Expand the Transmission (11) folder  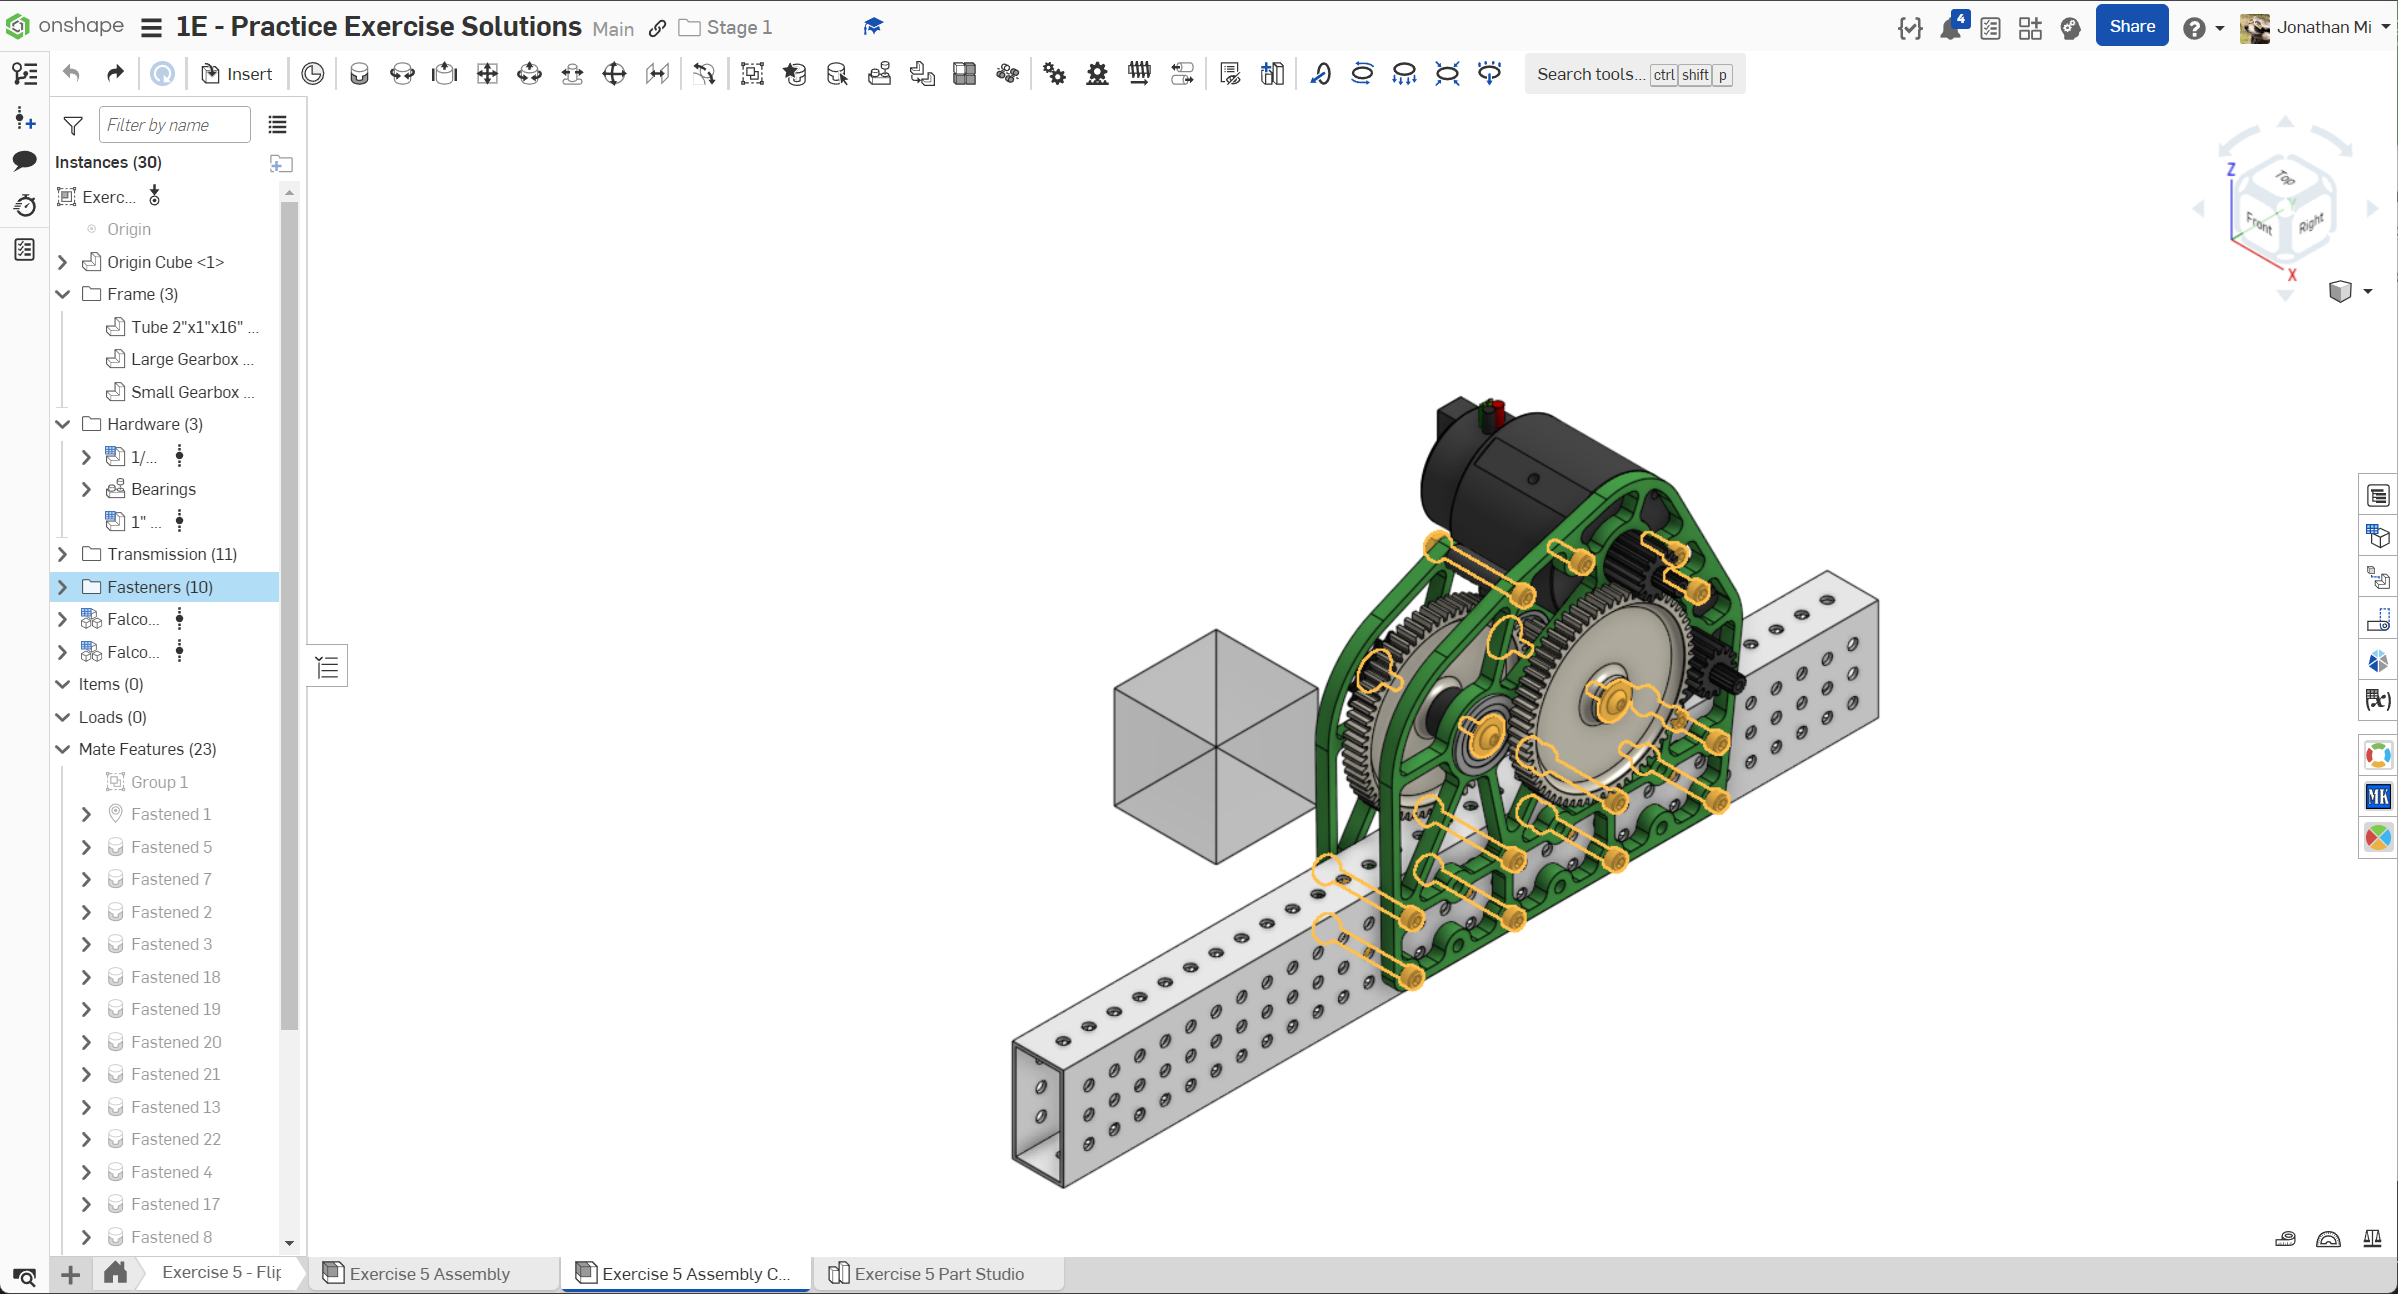pyautogui.click(x=63, y=554)
